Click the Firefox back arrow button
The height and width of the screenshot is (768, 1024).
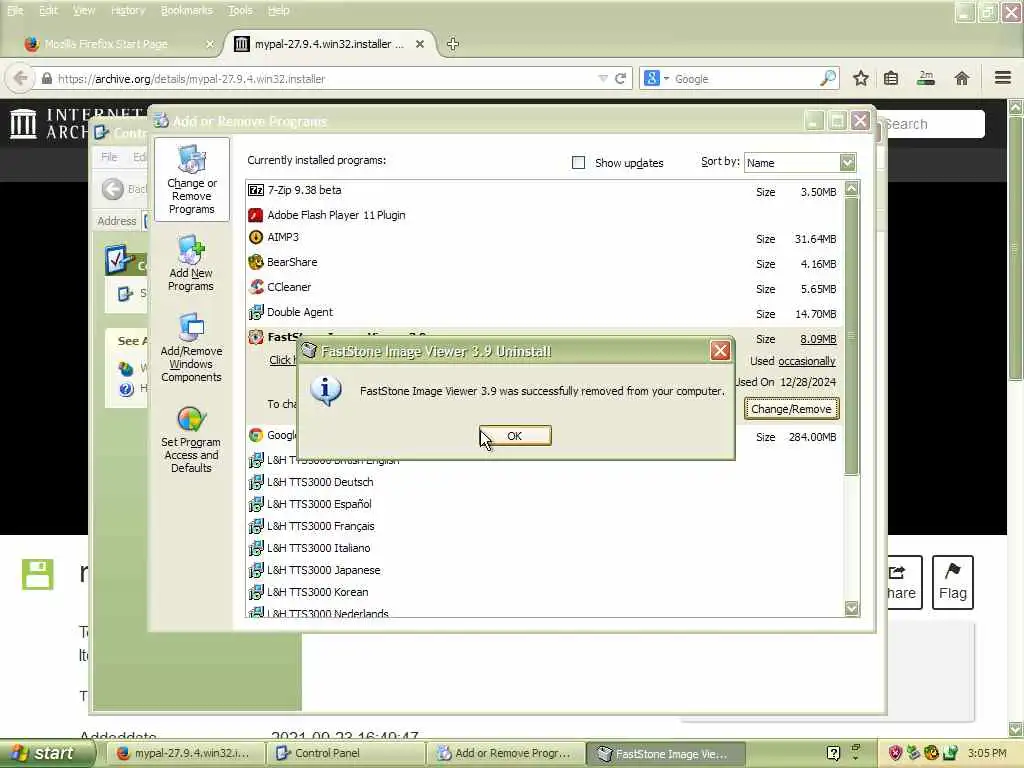20,78
